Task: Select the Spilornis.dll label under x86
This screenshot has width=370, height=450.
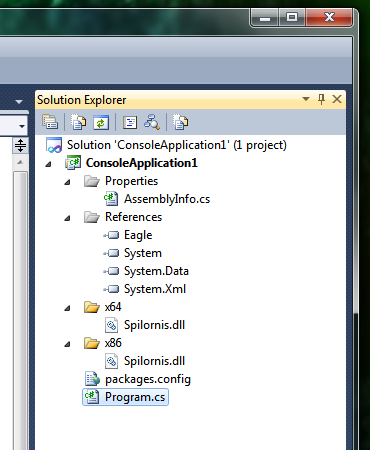Action: (154, 361)
